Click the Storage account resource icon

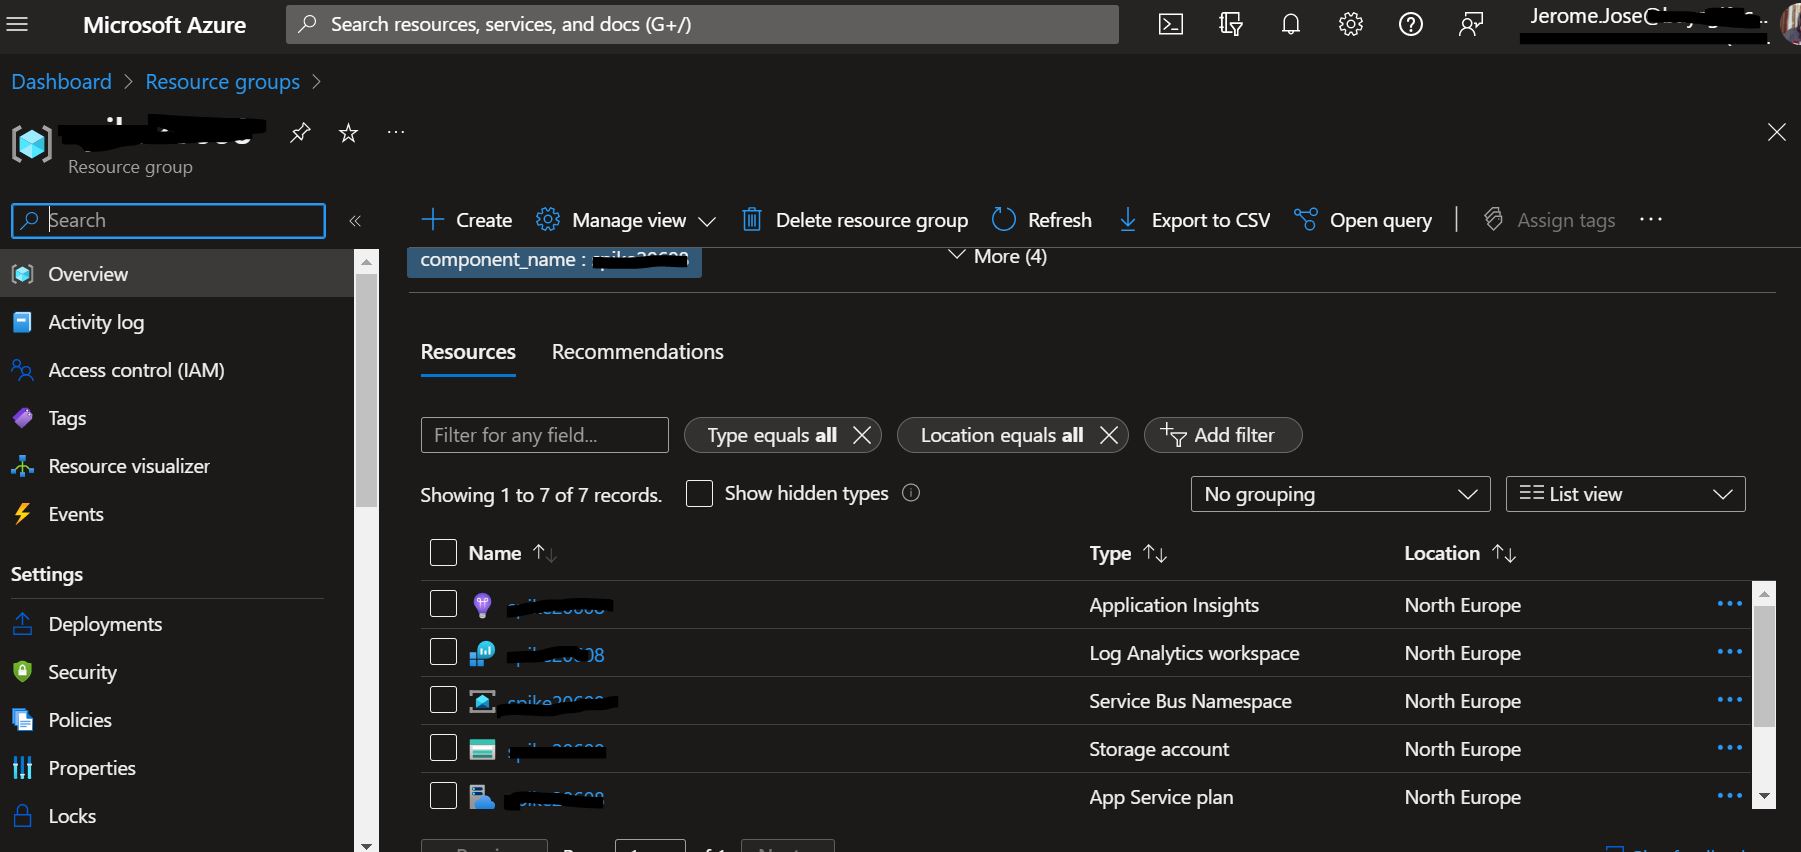pyautogui.click(x=482, y=749)
